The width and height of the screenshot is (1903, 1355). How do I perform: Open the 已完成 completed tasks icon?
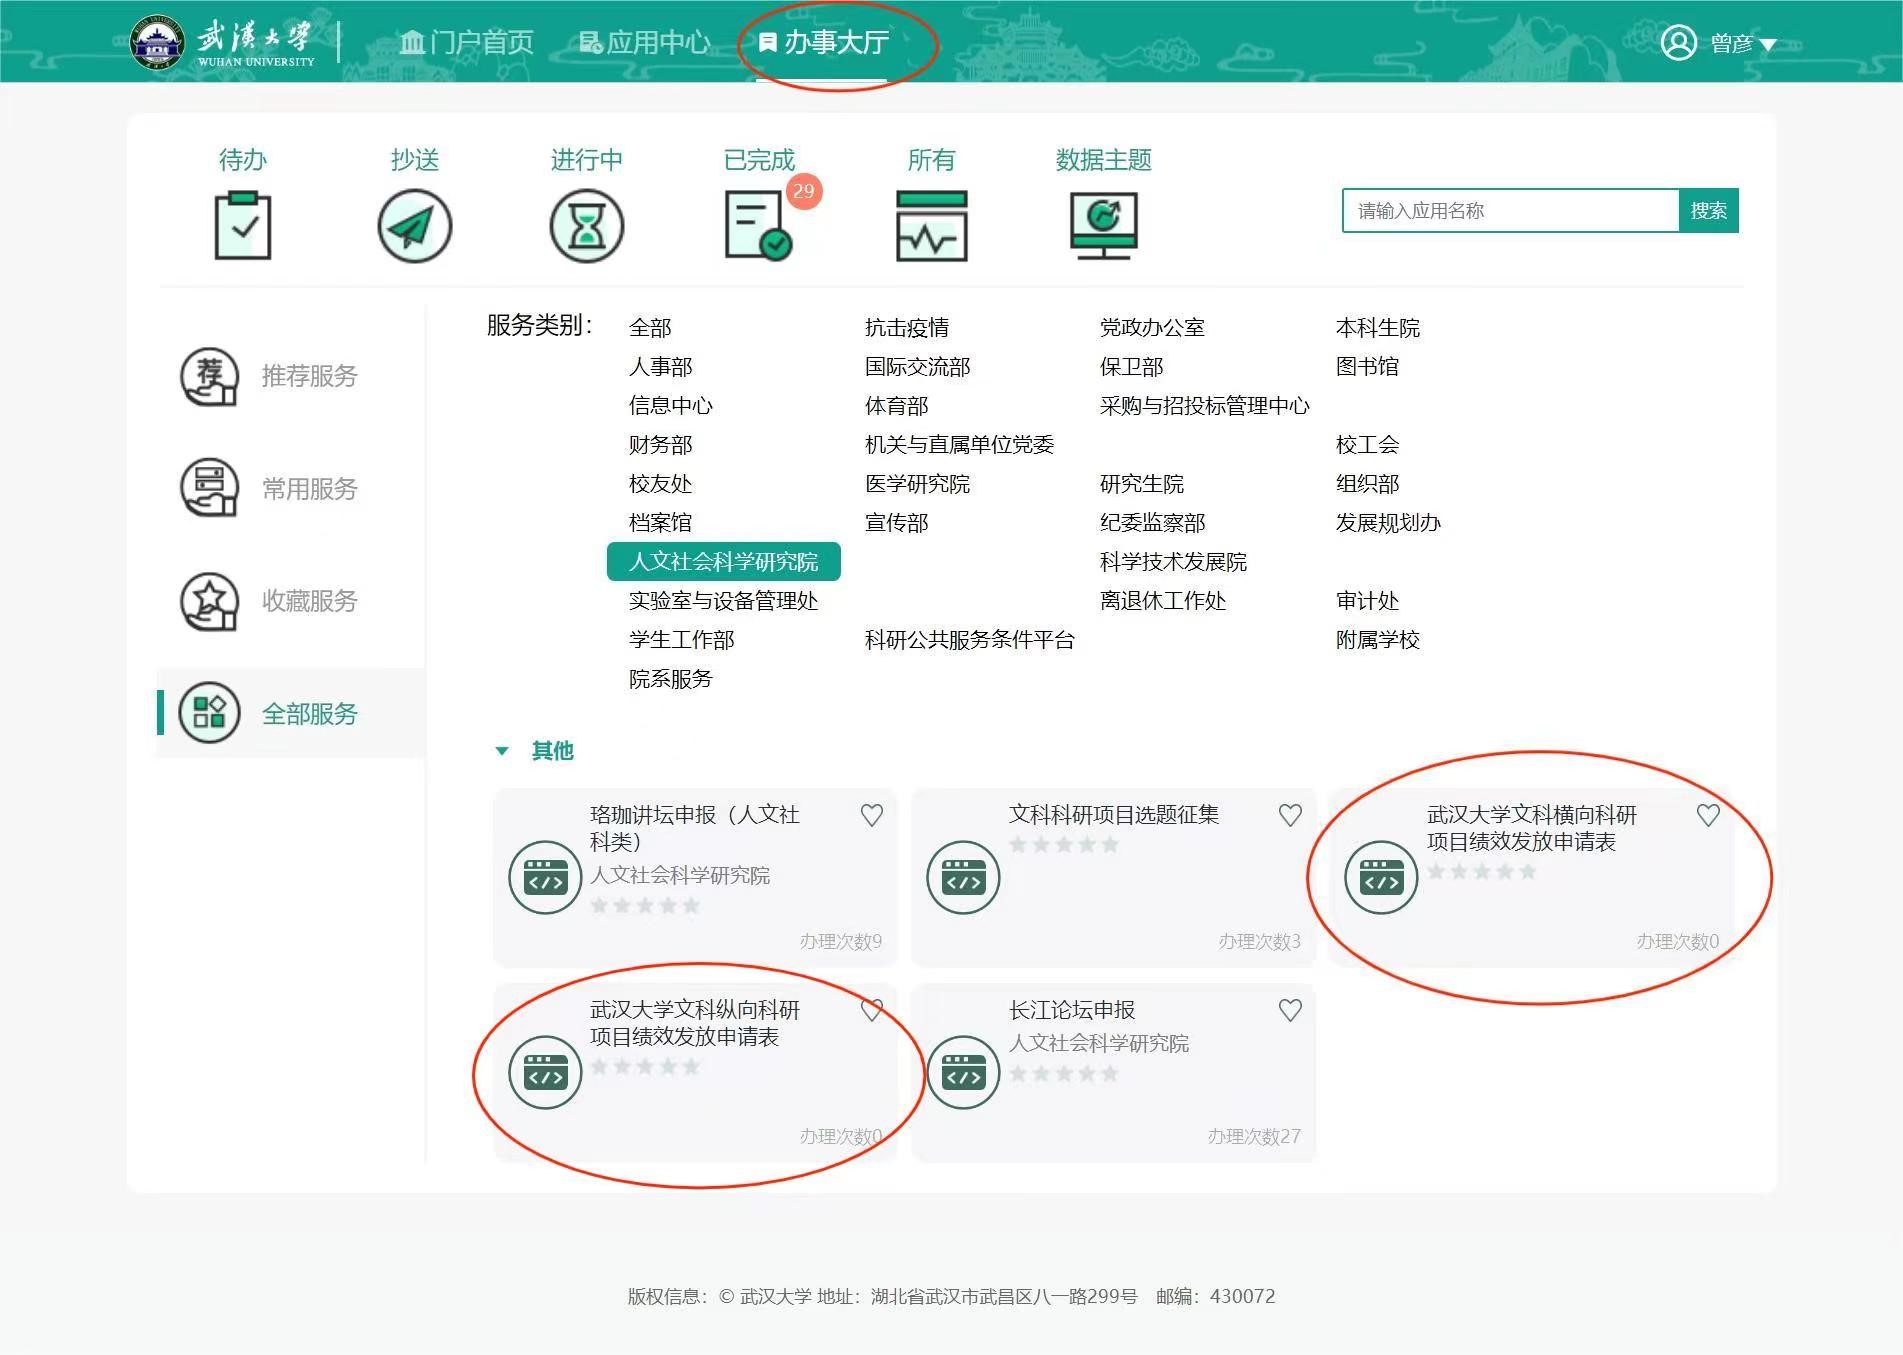[757, 226]
